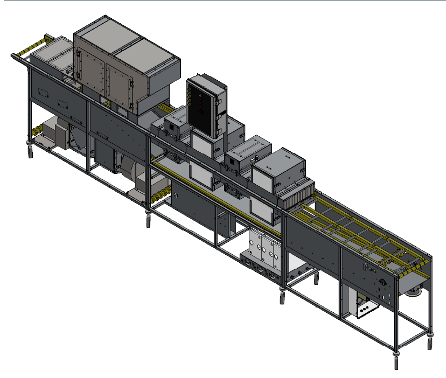
Task: Select the dark lower door in middle section
Action: [x=193, y=206]
